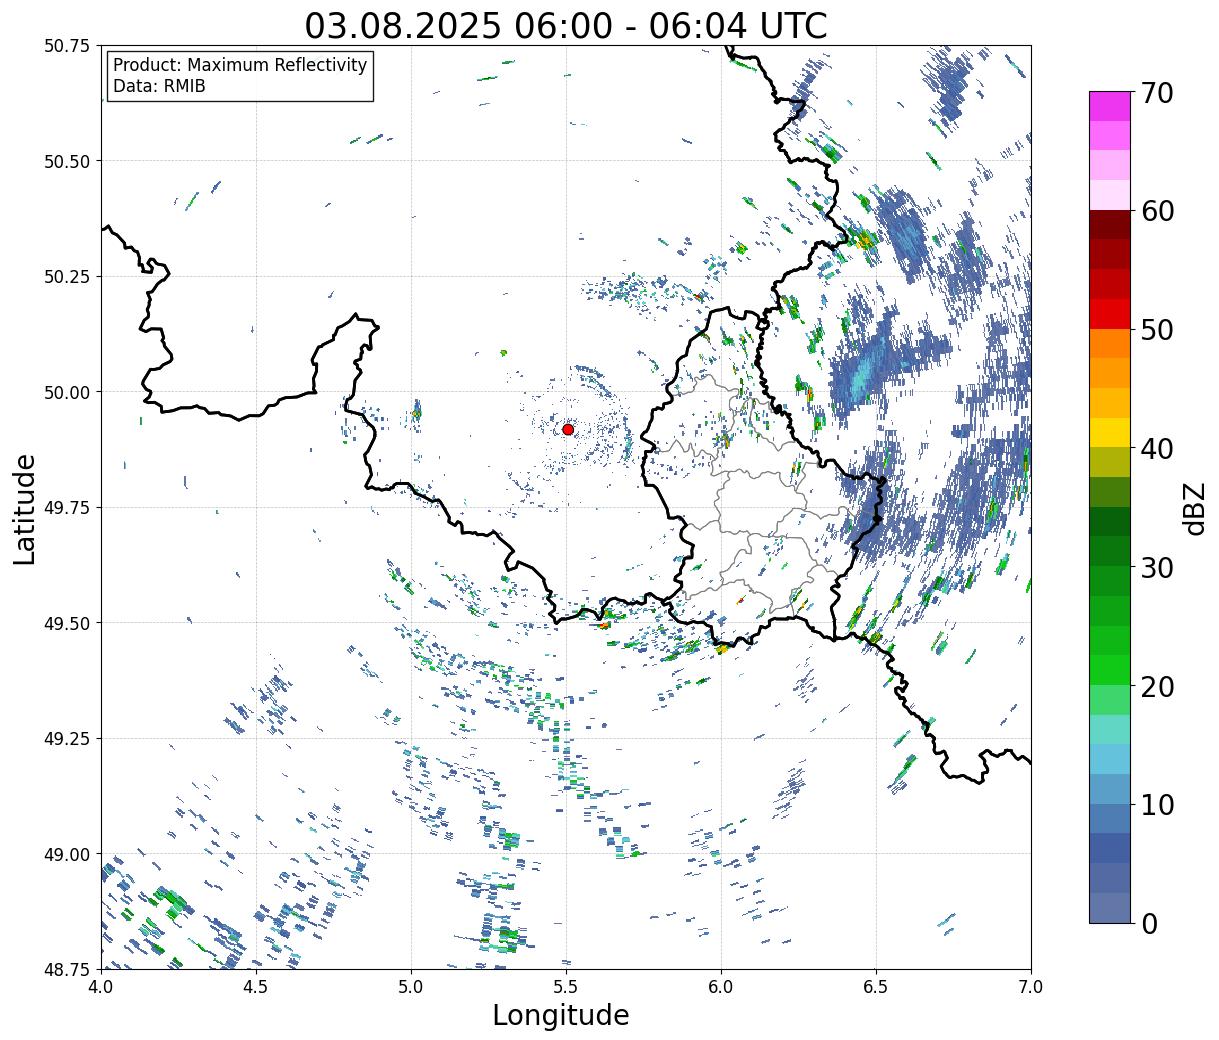This screenshot has height=1040, width=1219.
Task: Click the latitude tick label '49.50'
Action: (x=66, y=623)
